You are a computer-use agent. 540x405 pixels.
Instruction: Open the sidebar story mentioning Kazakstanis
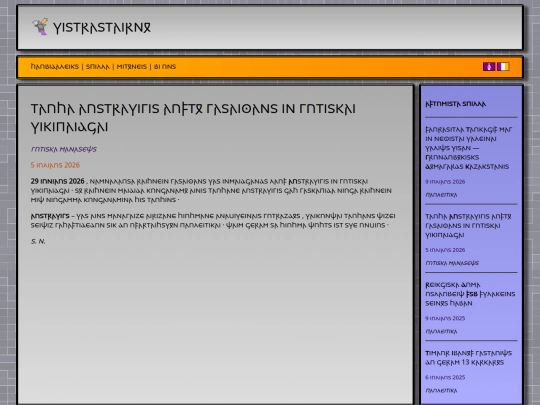(x=469, y=148)
